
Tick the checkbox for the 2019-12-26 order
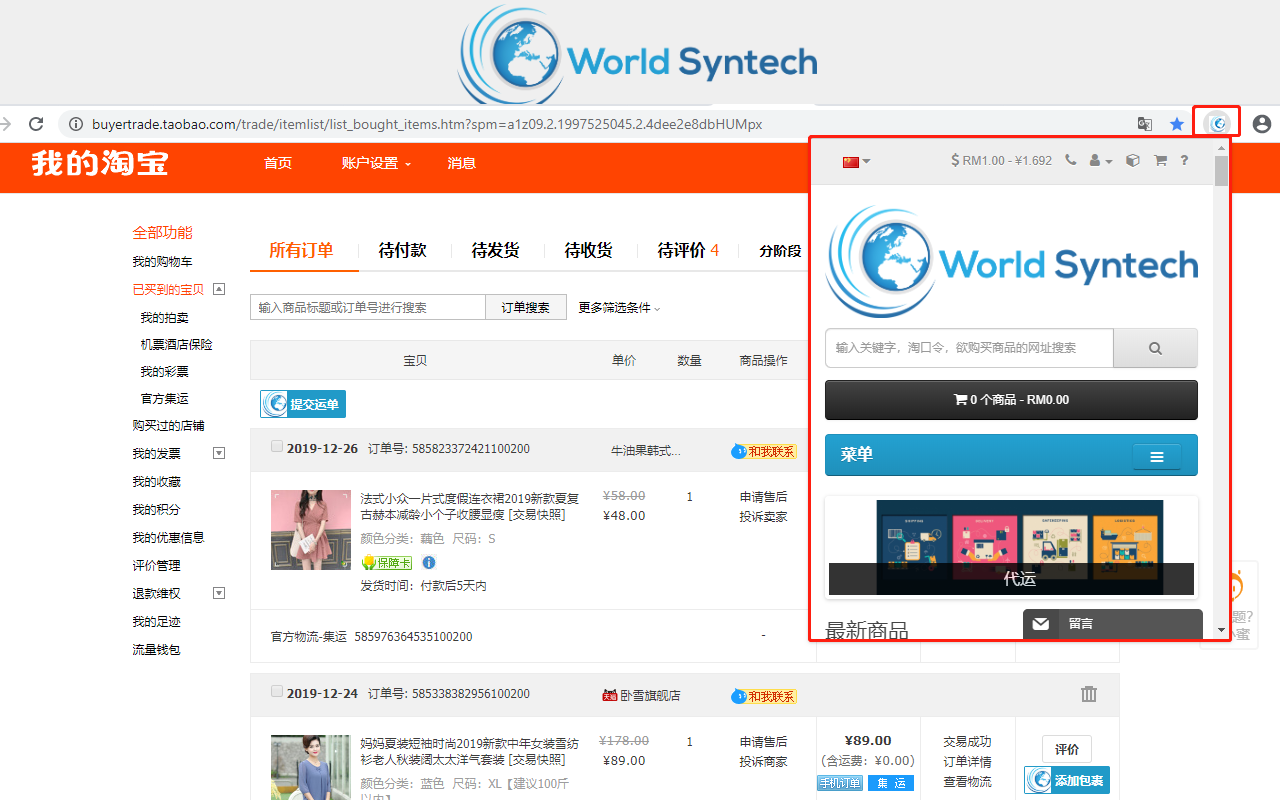click(277, 447)
